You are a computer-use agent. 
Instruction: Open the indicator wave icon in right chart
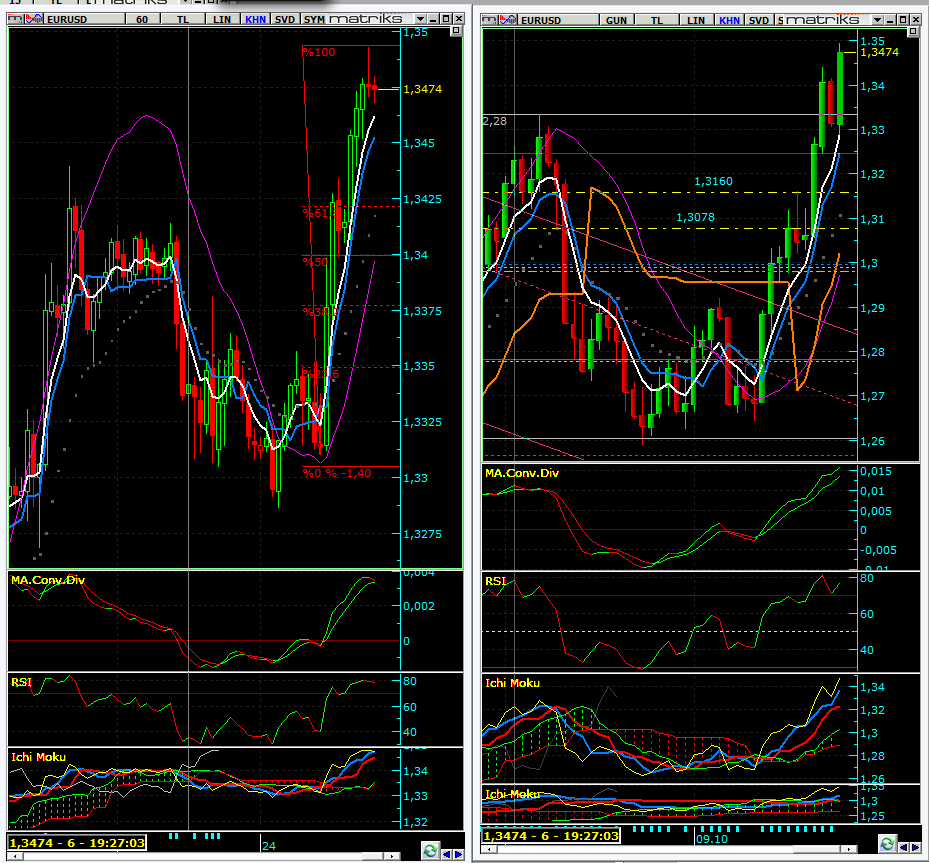[x=507, y=19]
